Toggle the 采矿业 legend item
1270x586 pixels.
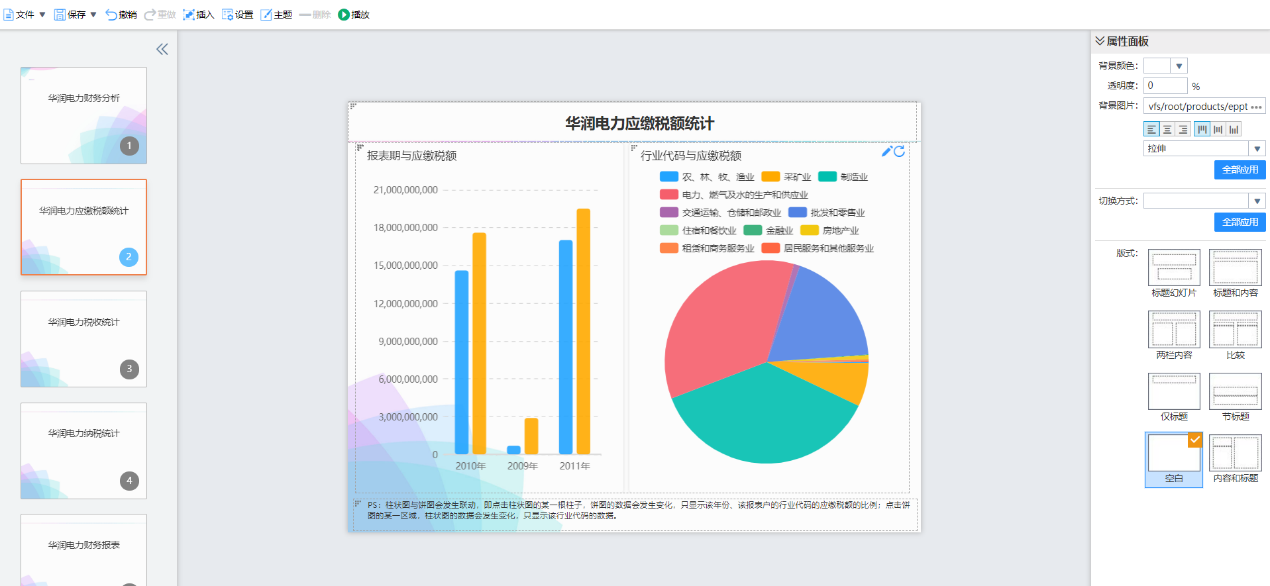[x=786, y=177]
